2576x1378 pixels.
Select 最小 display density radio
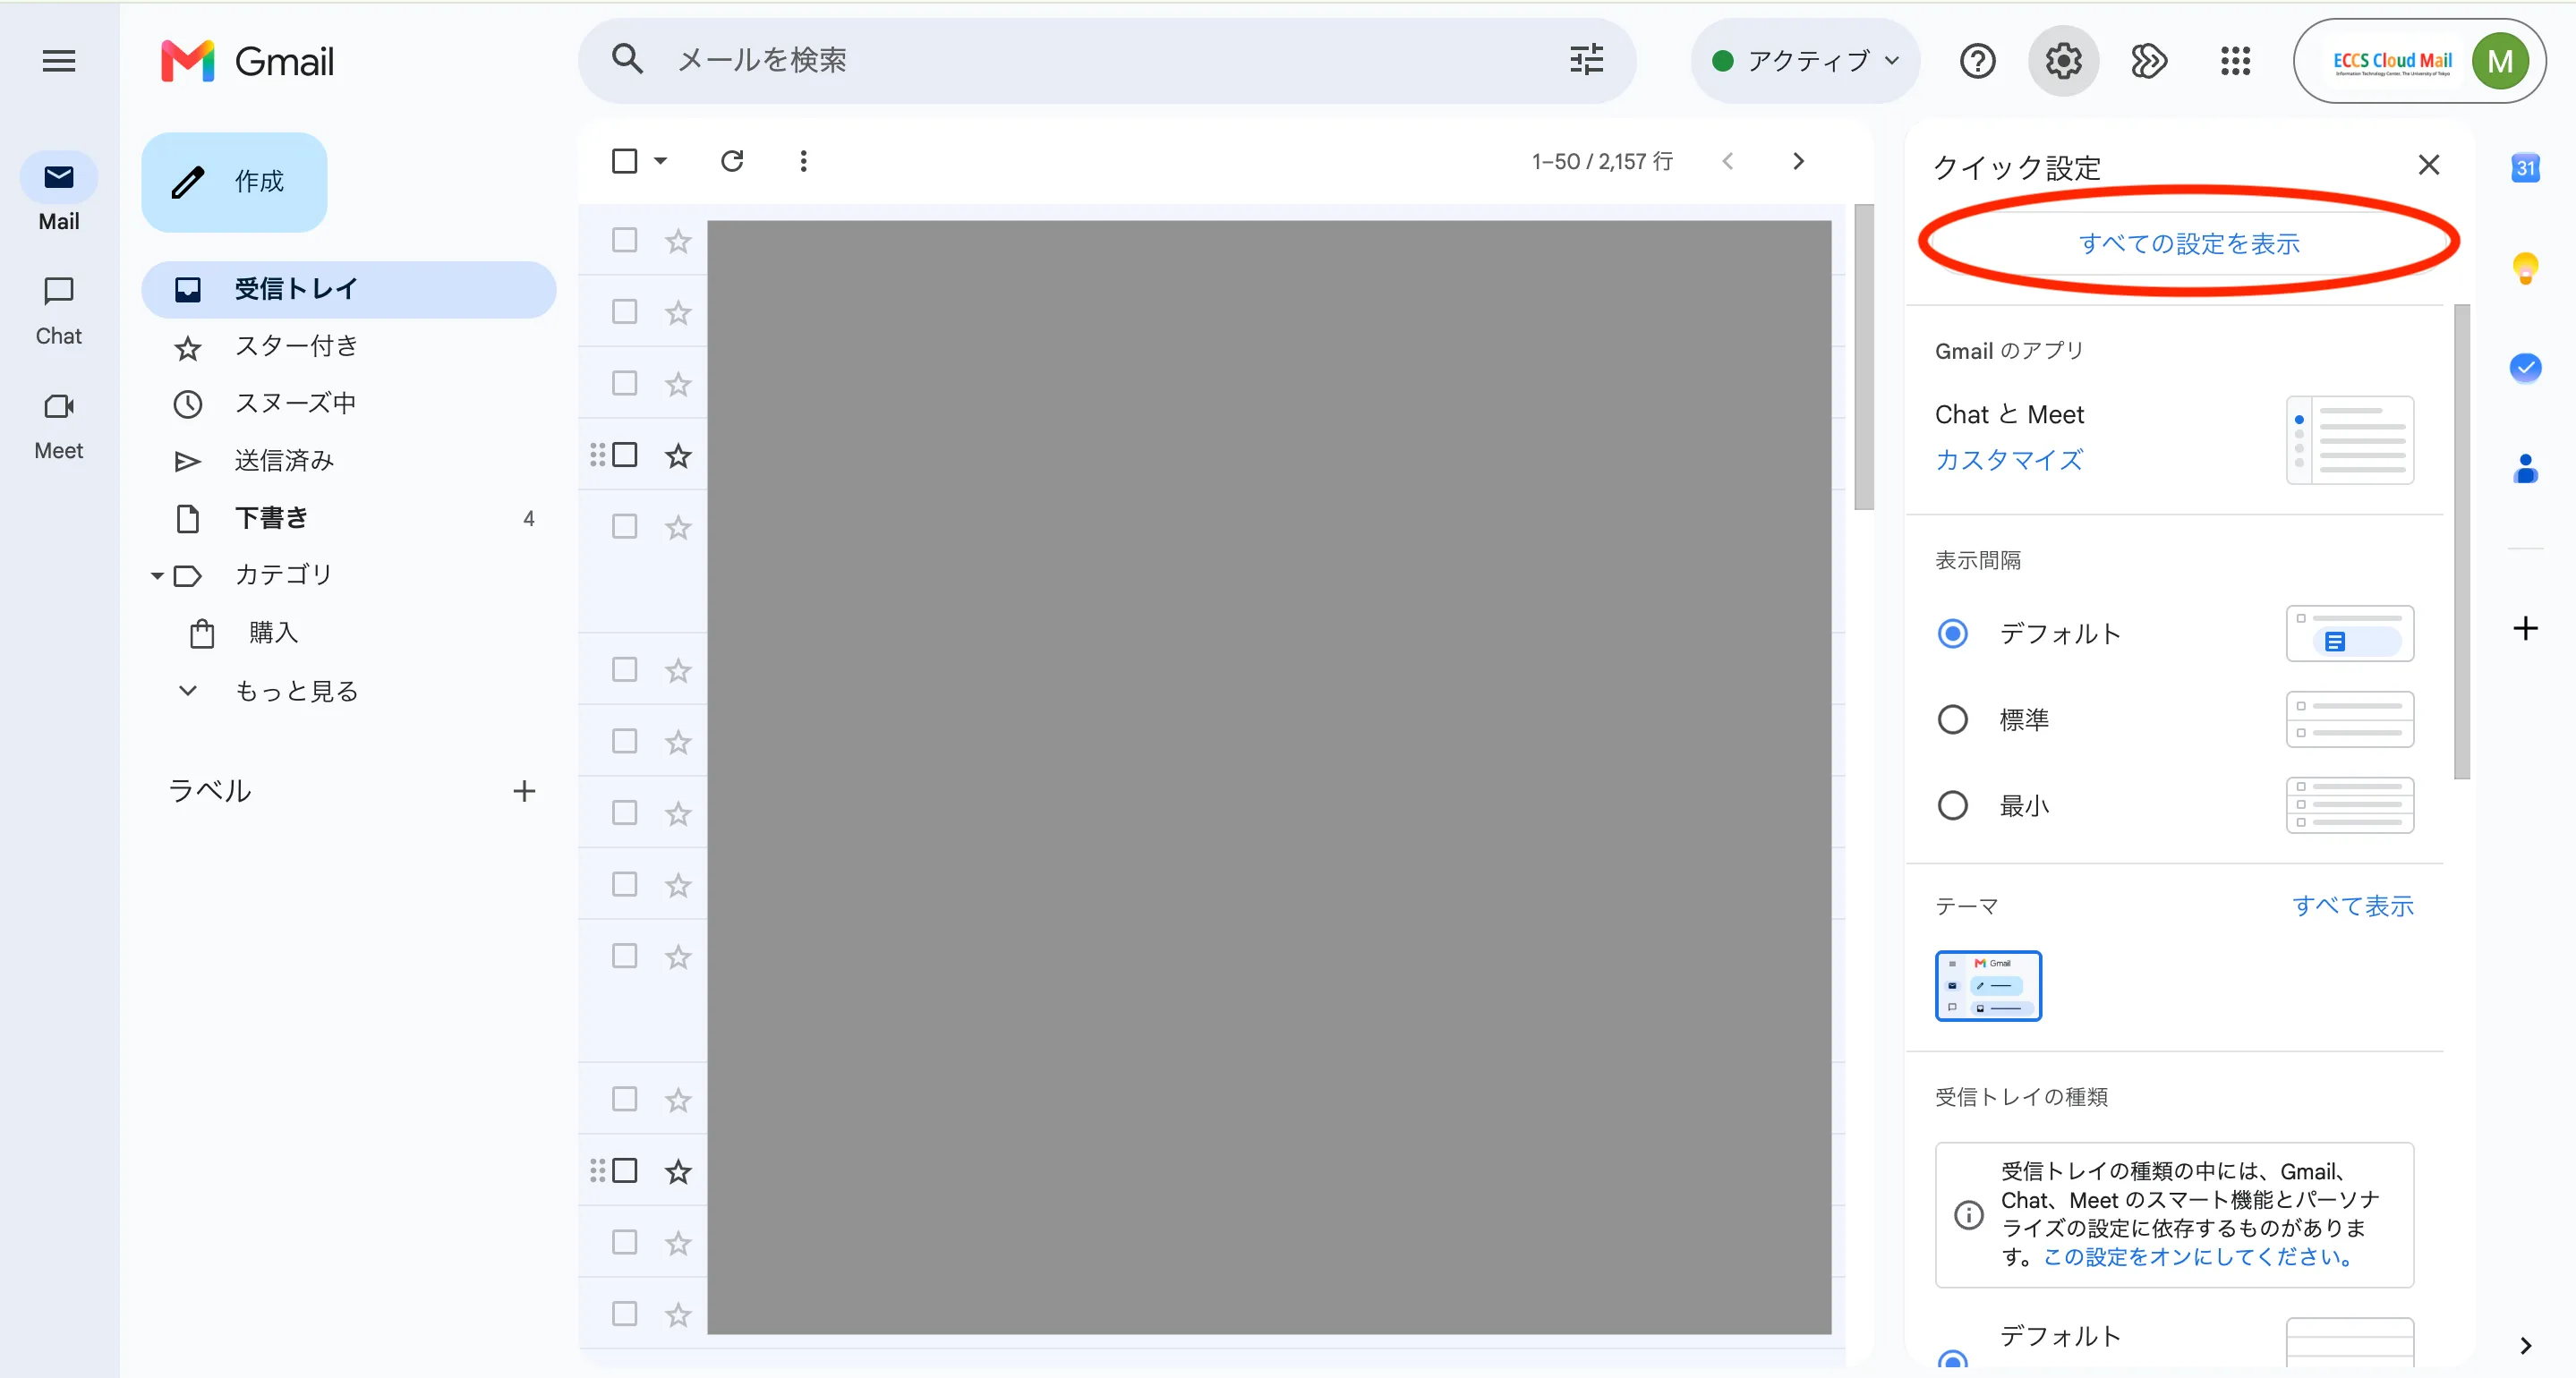(1952, 806)
